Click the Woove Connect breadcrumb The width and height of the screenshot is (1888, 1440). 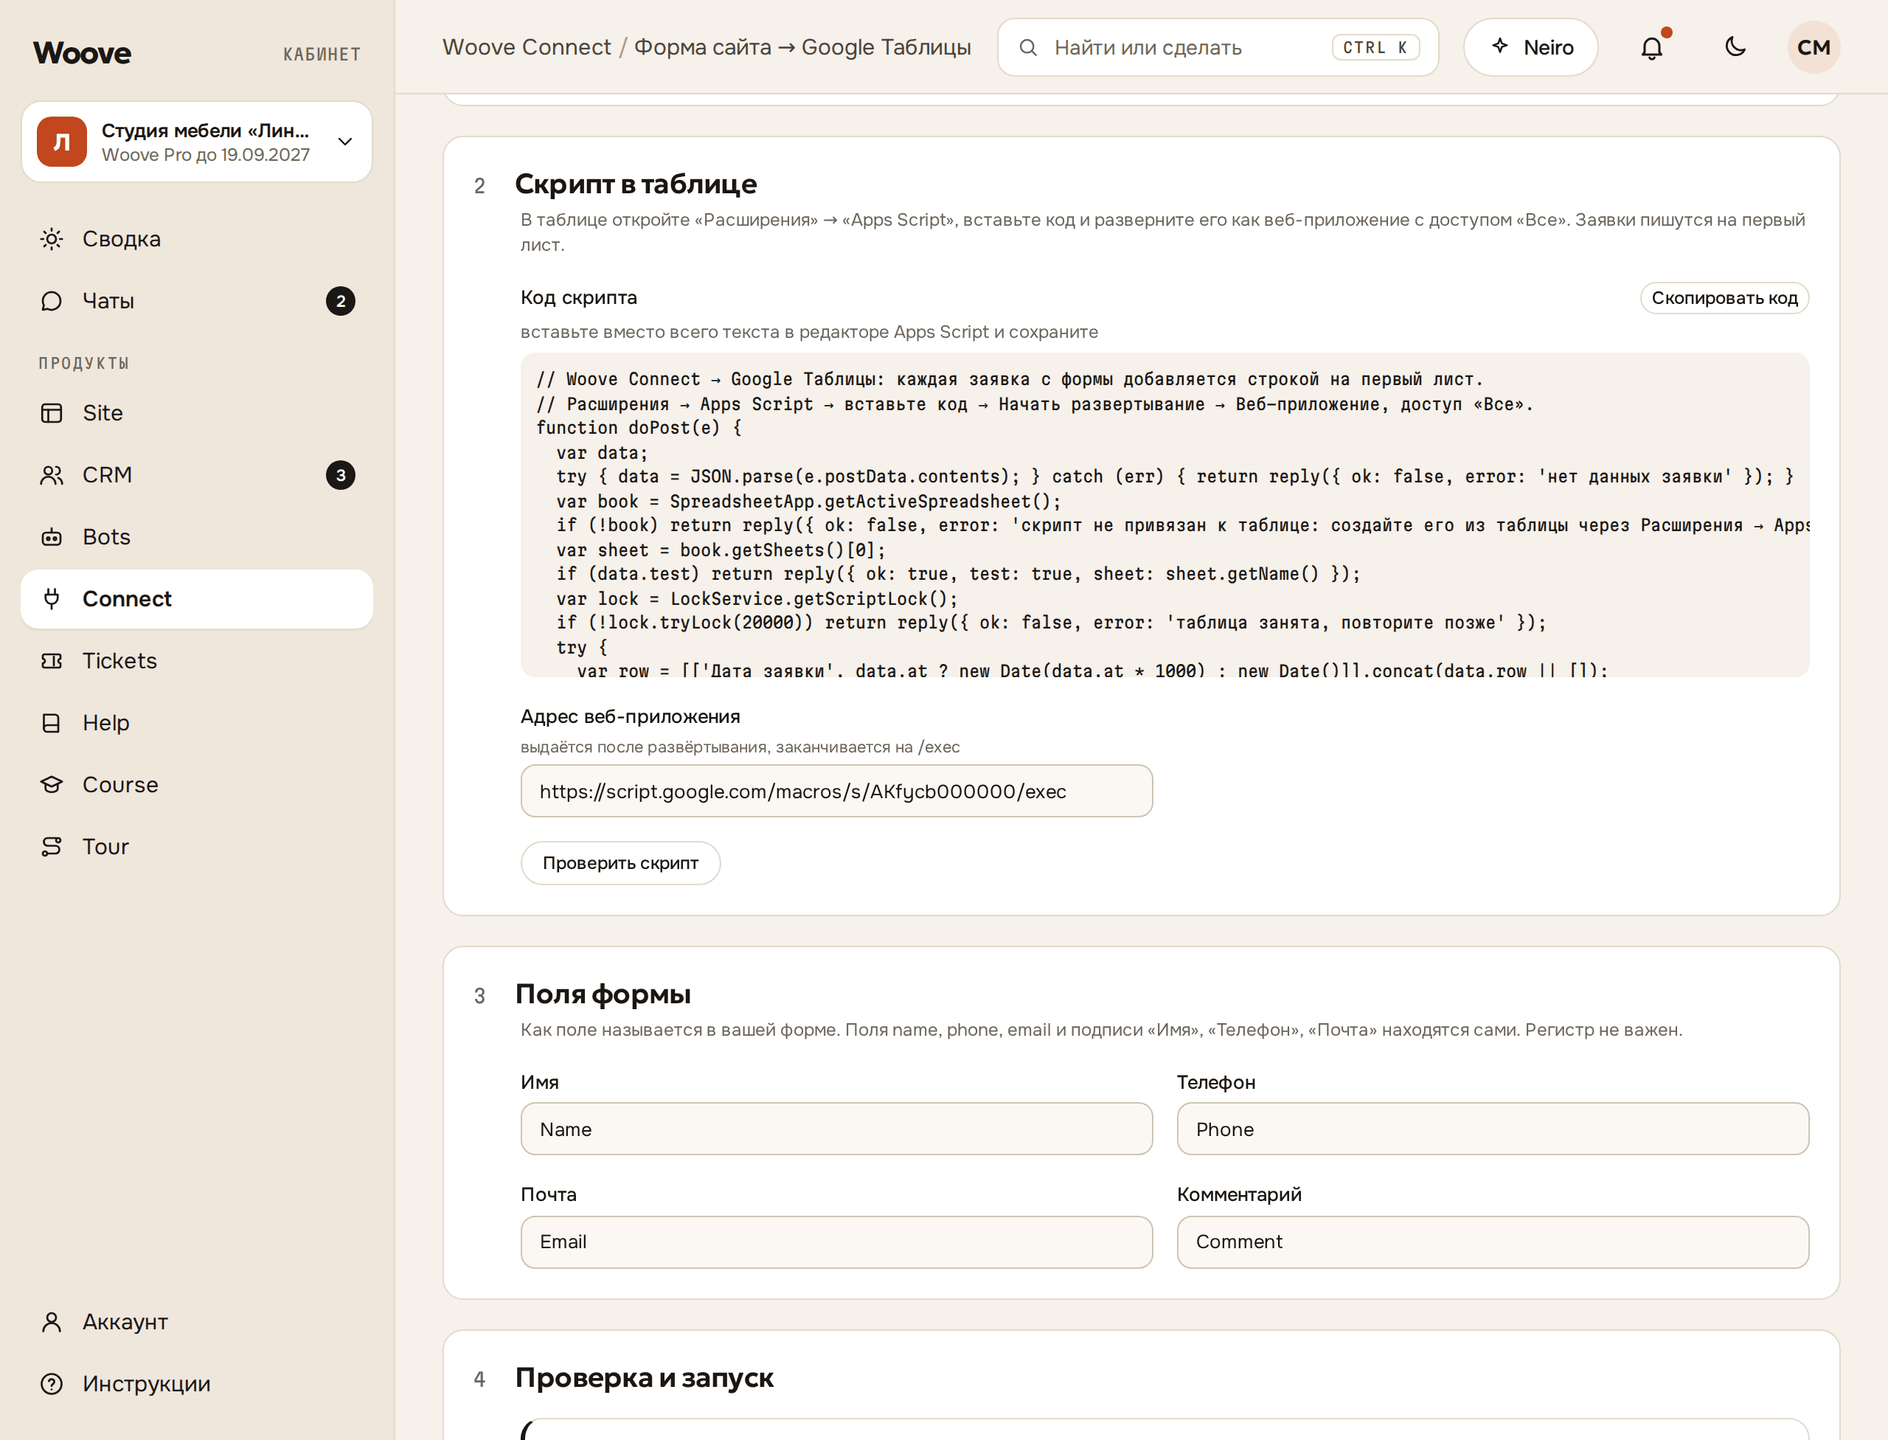click(x=526, y=47)
